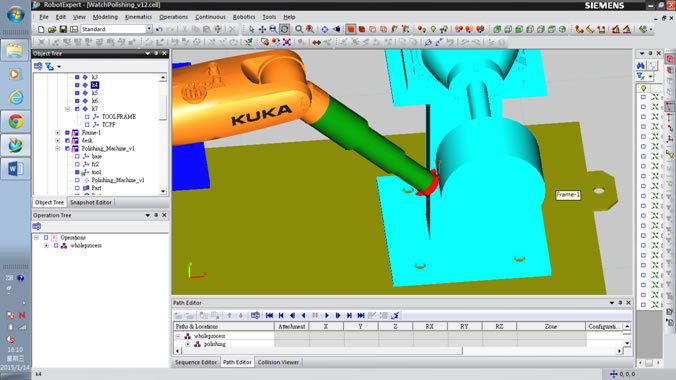Save the cell with the floppy disk icon
The width and height of the screenshot is (676, 380).
[63, 29]
